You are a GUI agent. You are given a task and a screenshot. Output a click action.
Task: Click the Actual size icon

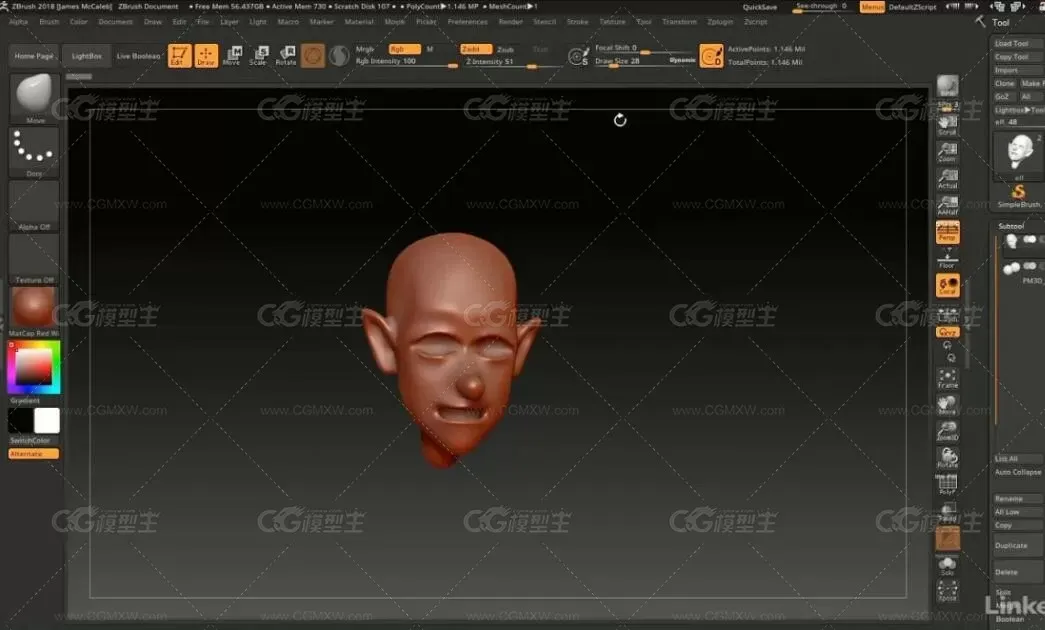(x=947, y=178)
